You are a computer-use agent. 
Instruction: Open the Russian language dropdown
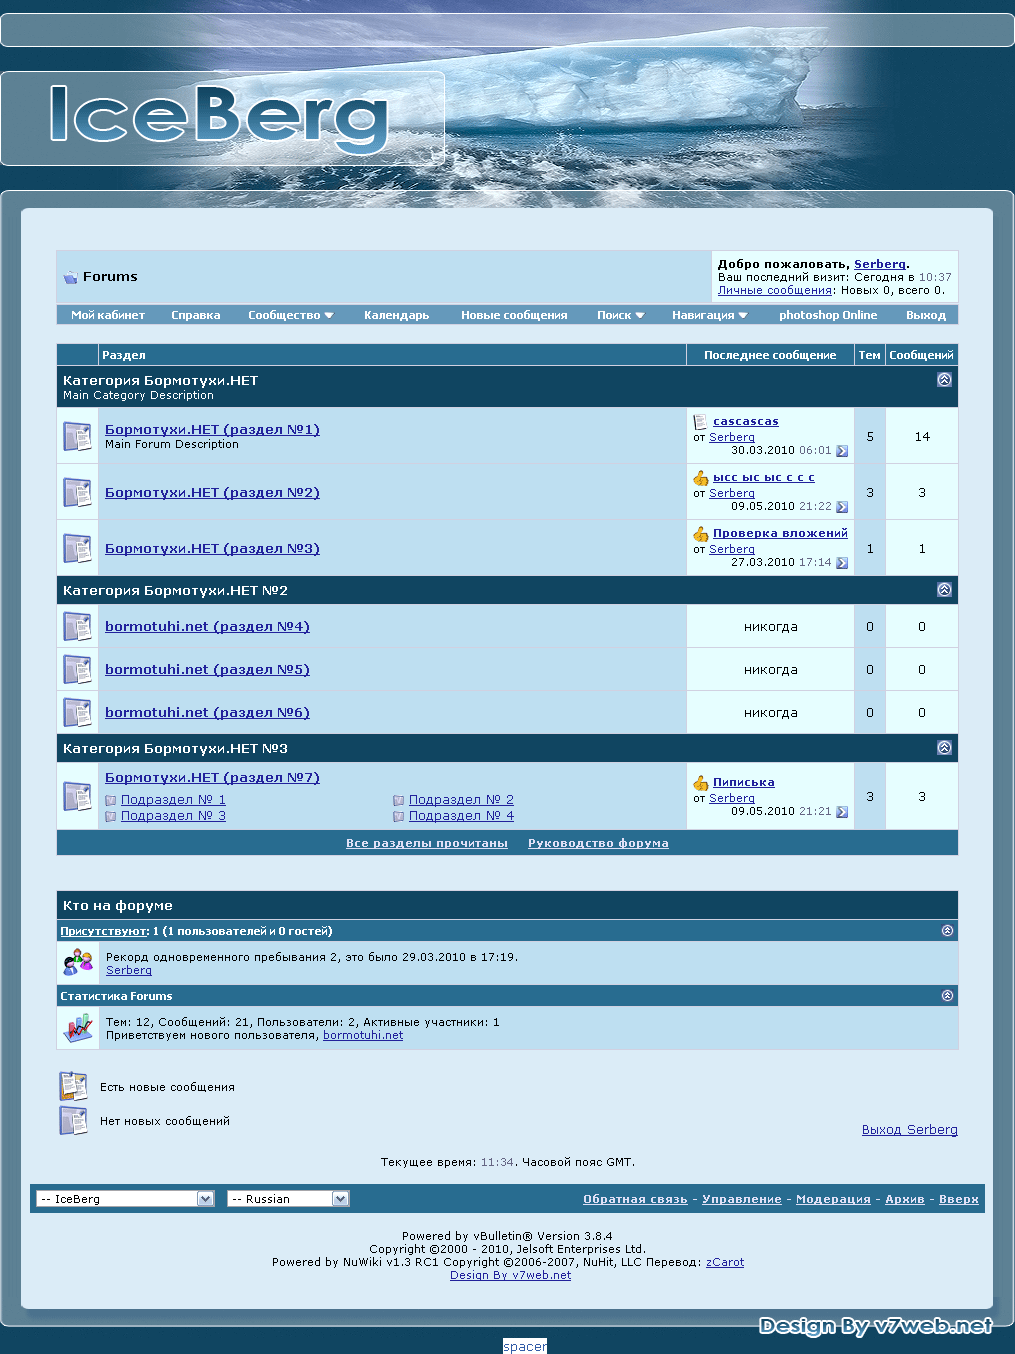tap(288, 1199)
